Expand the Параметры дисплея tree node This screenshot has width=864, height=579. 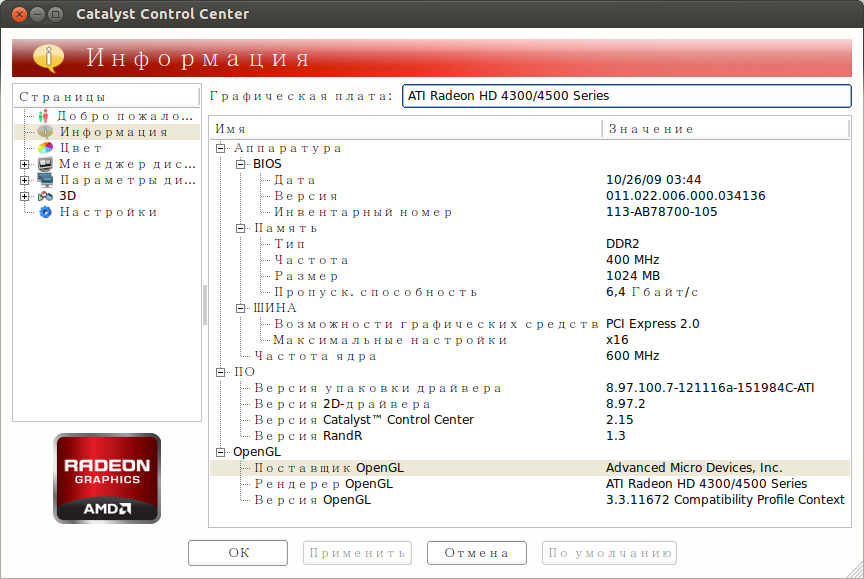(24, 180)
